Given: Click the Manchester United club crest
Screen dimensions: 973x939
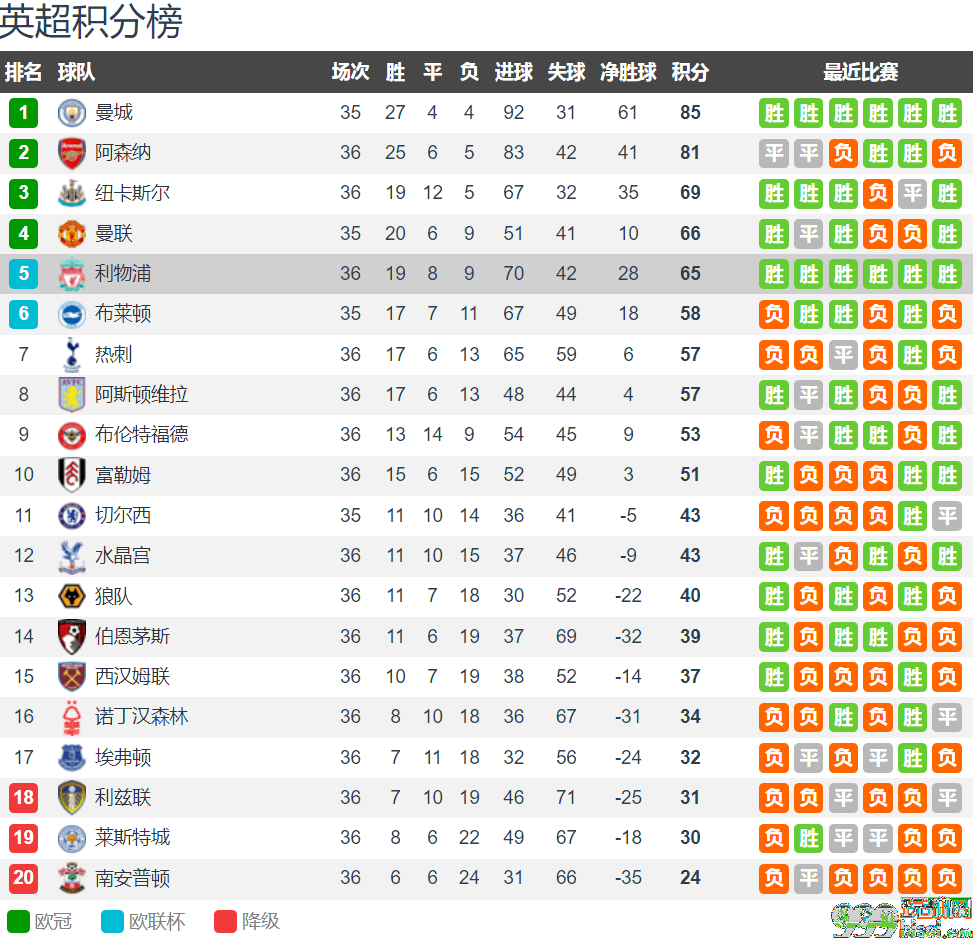Looking at the screenshot, I should point(71,233).
